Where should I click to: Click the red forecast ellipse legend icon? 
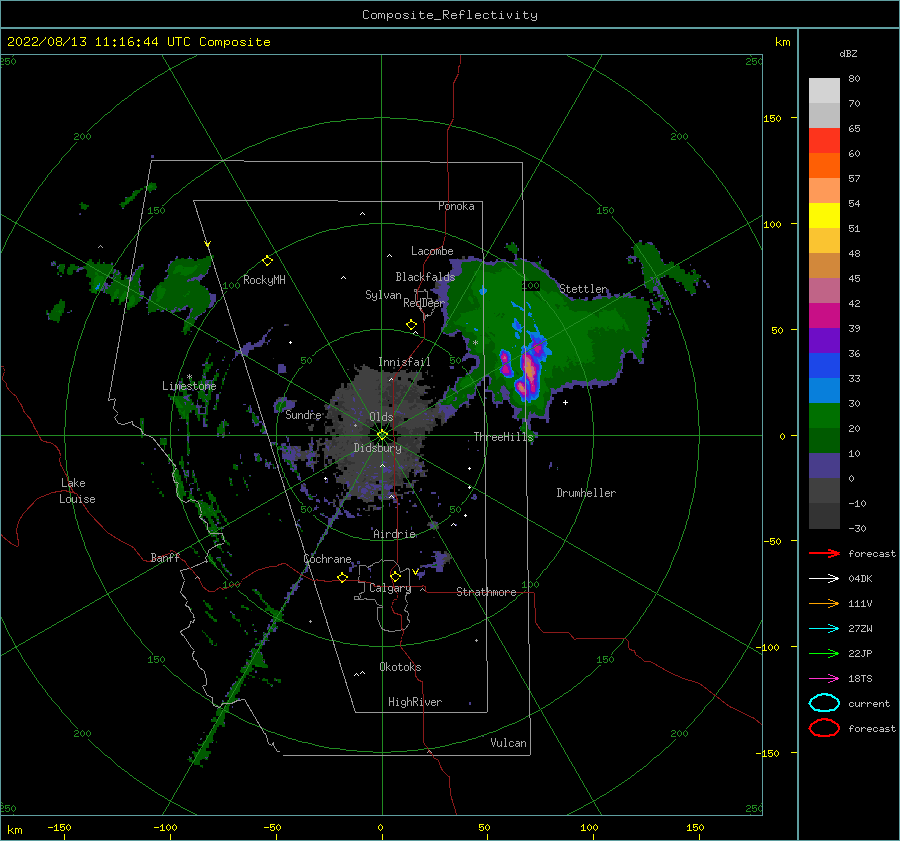(x=824, y=728)
